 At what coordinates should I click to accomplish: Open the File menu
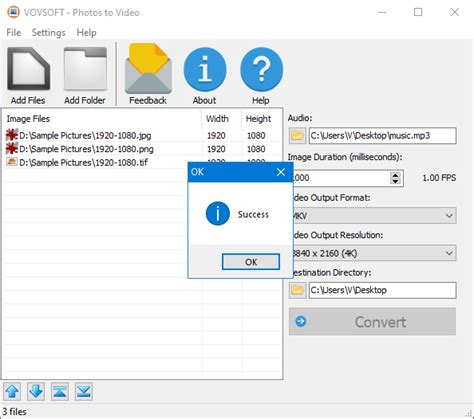coord(13,33)
